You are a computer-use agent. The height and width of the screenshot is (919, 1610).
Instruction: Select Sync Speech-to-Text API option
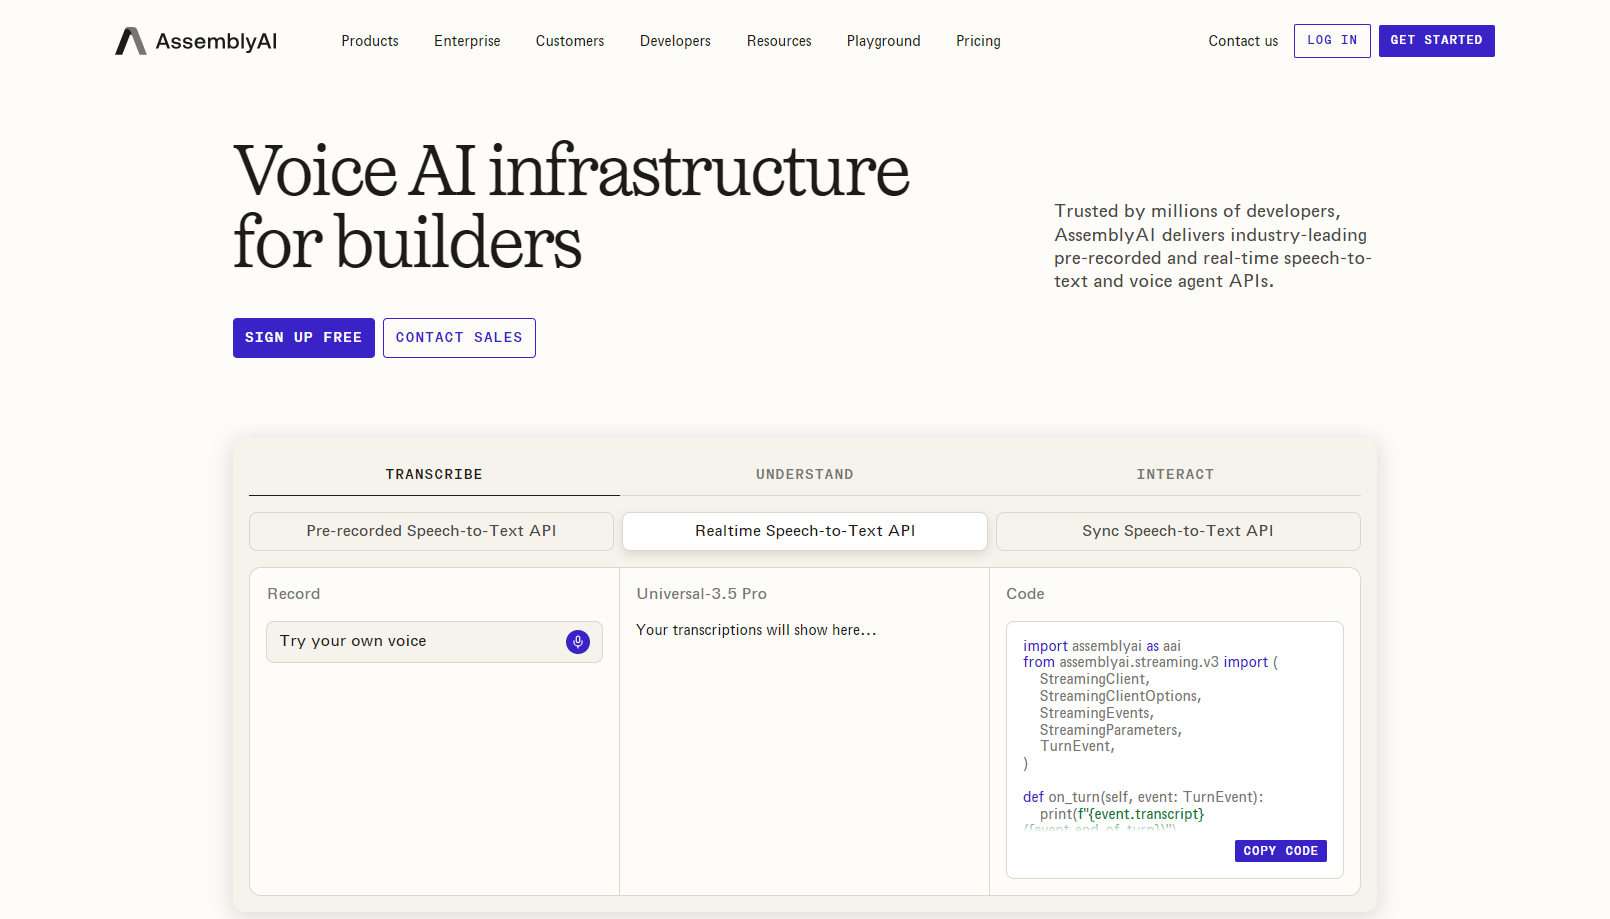click(1178, 531)
